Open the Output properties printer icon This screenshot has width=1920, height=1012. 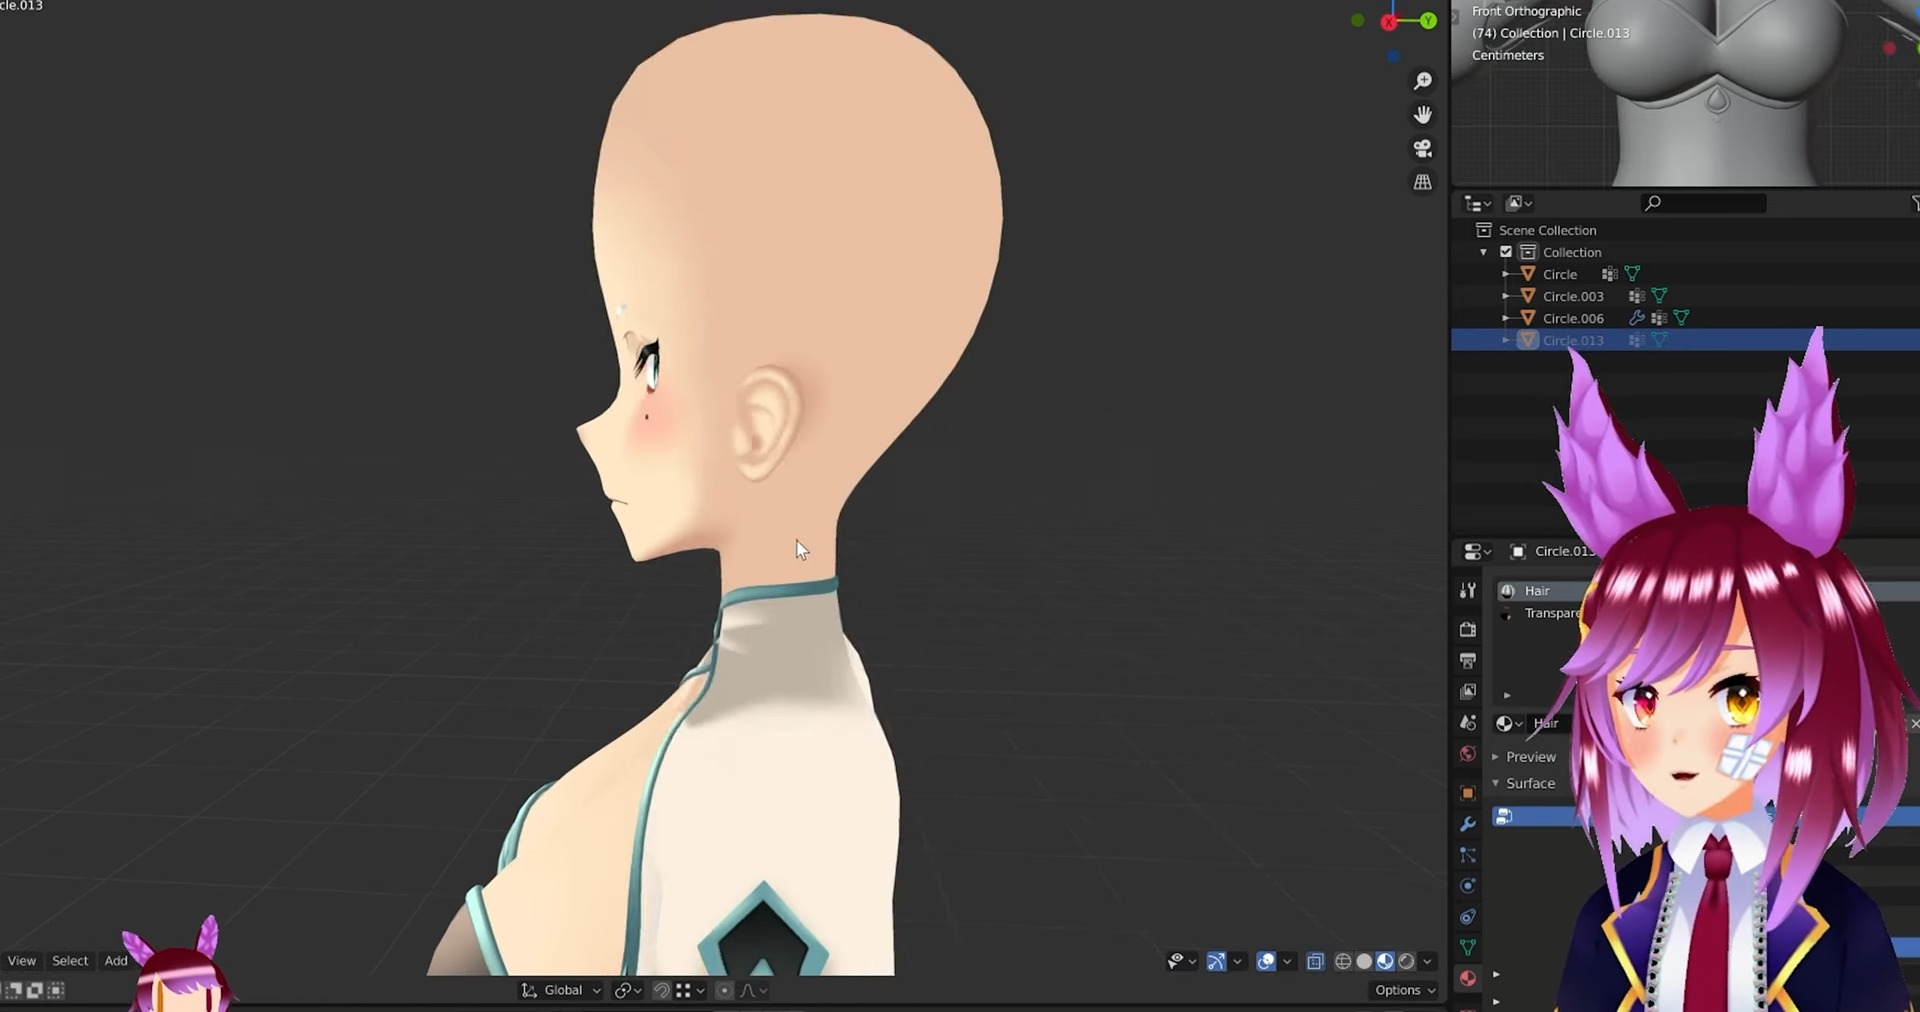coord(1468,660)
